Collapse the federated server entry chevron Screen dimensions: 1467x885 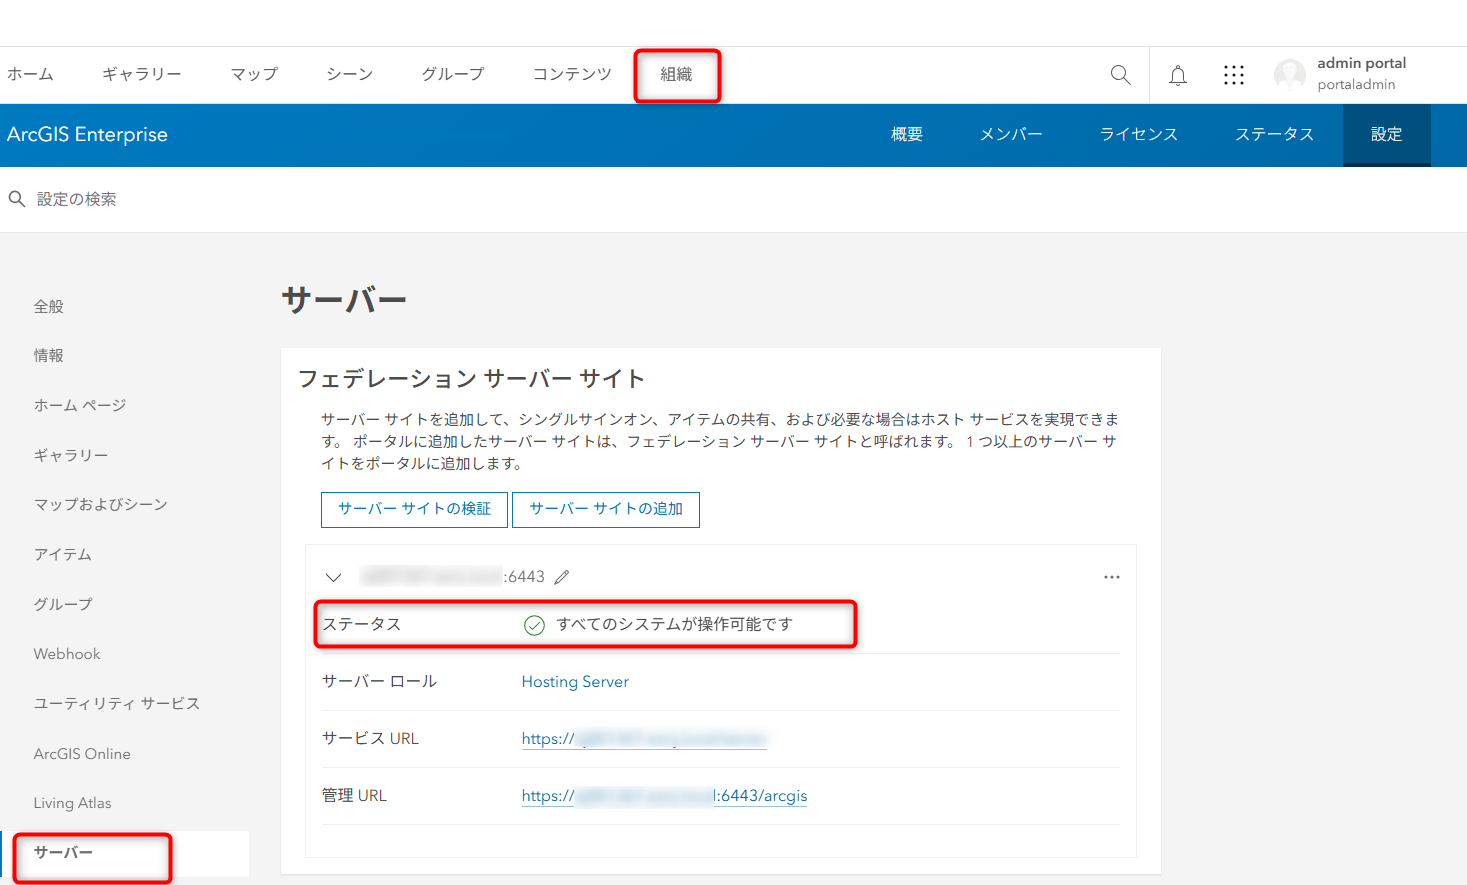[334, 577]
